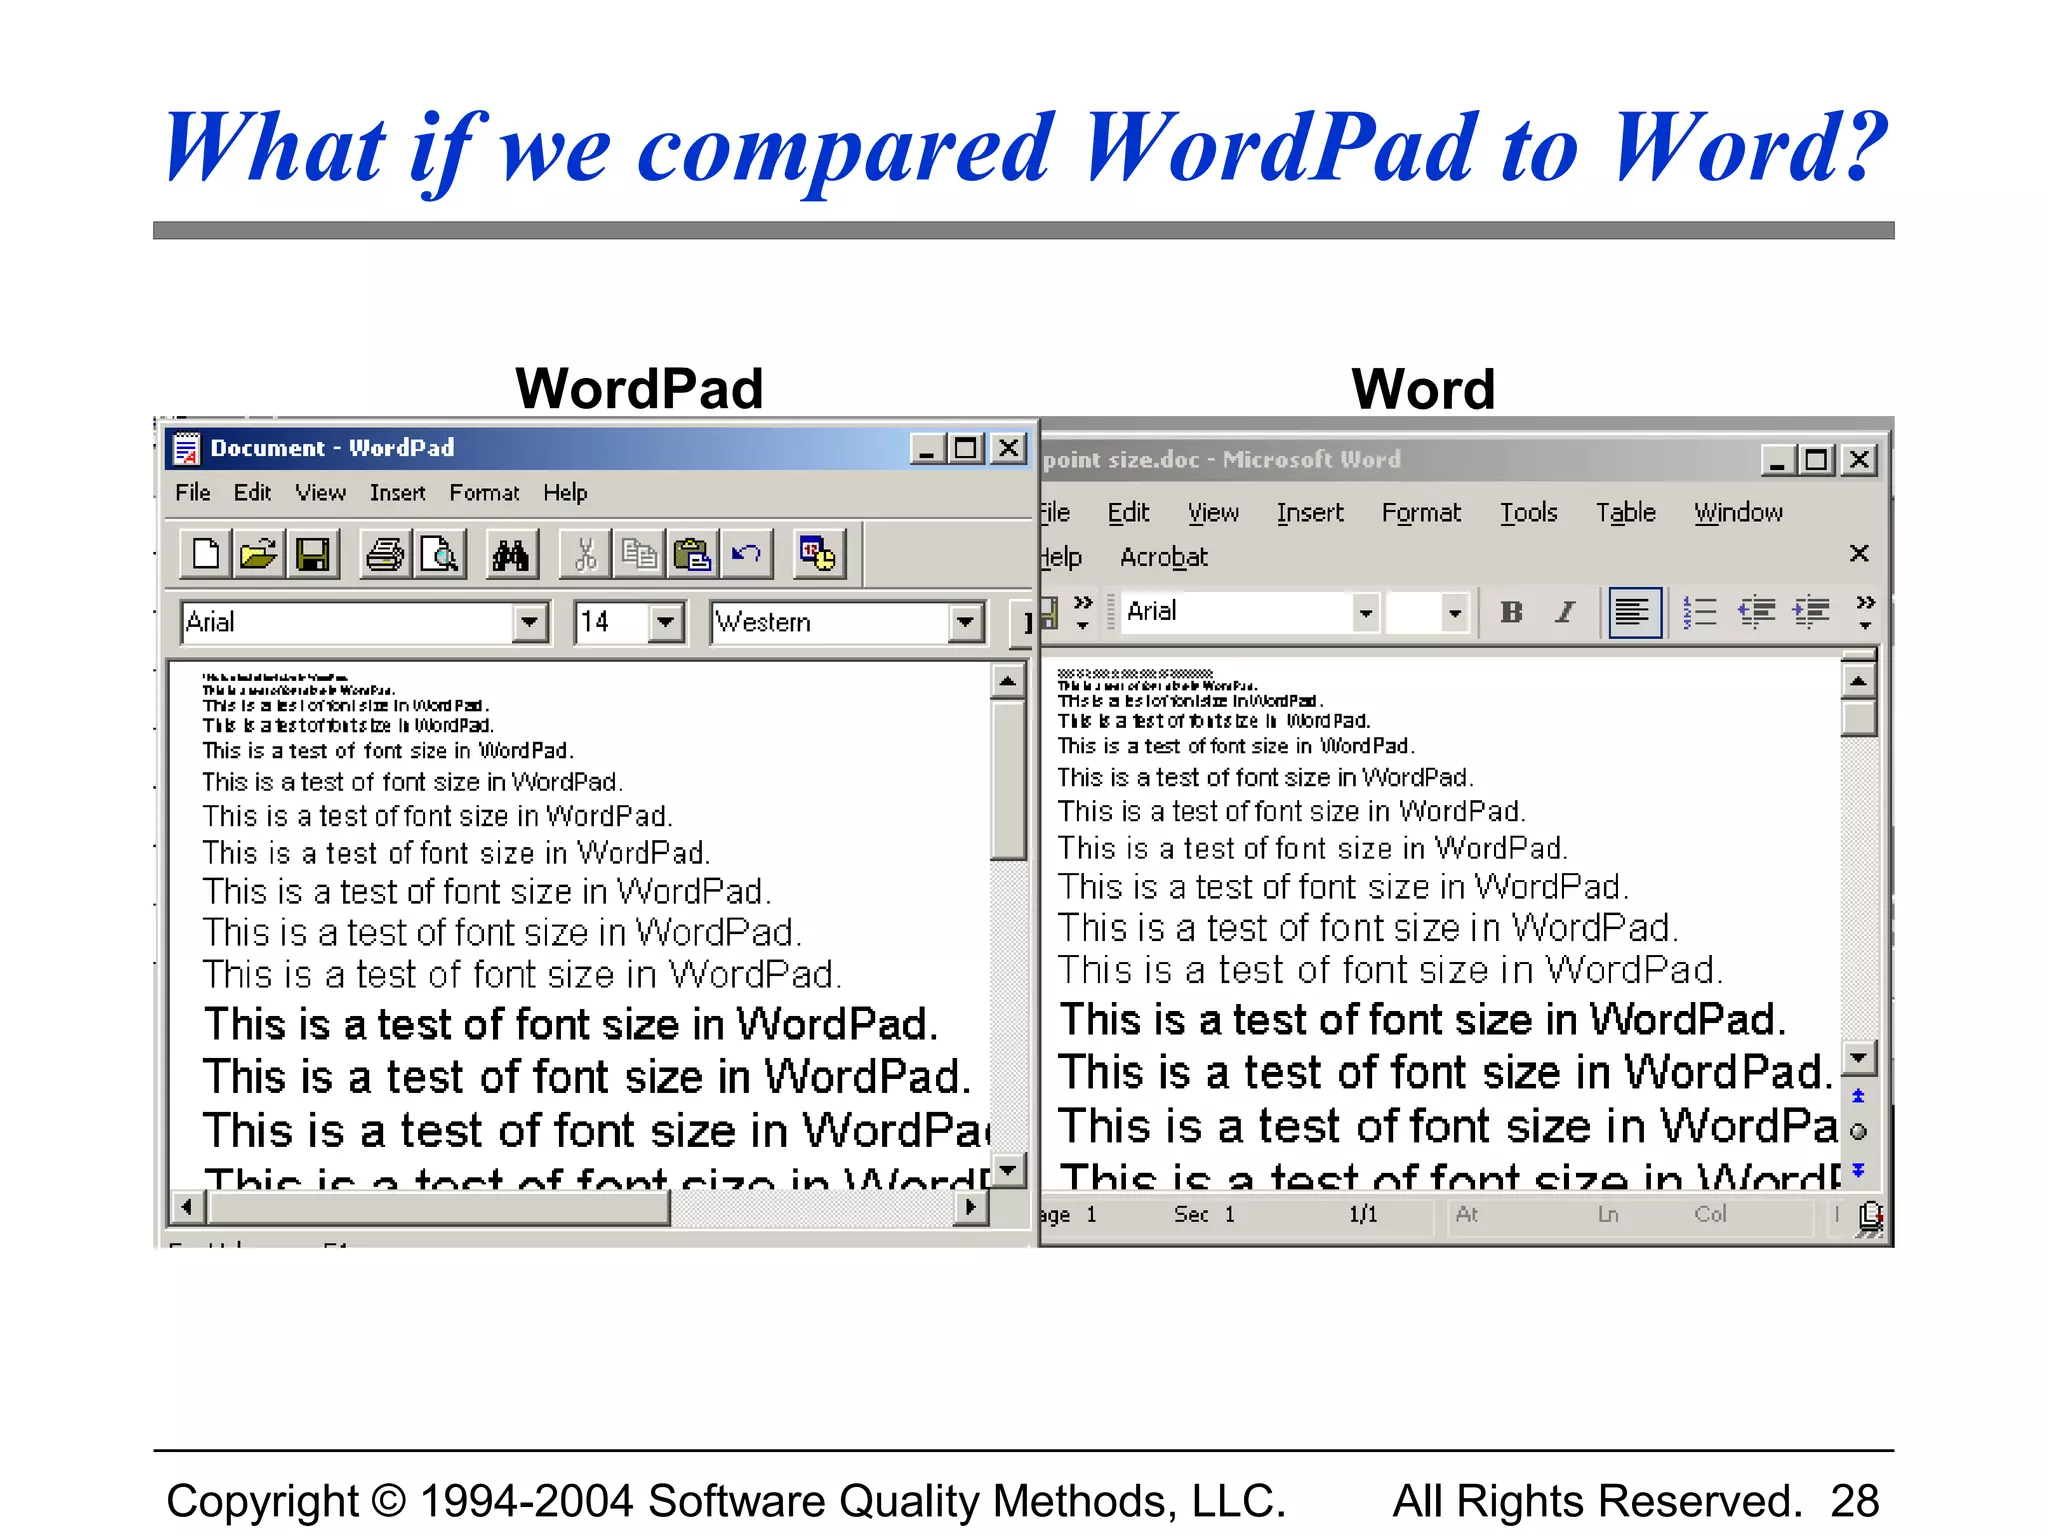
Task: Click the Save icon at Word toolbar's left edge
Action: 1047,612
